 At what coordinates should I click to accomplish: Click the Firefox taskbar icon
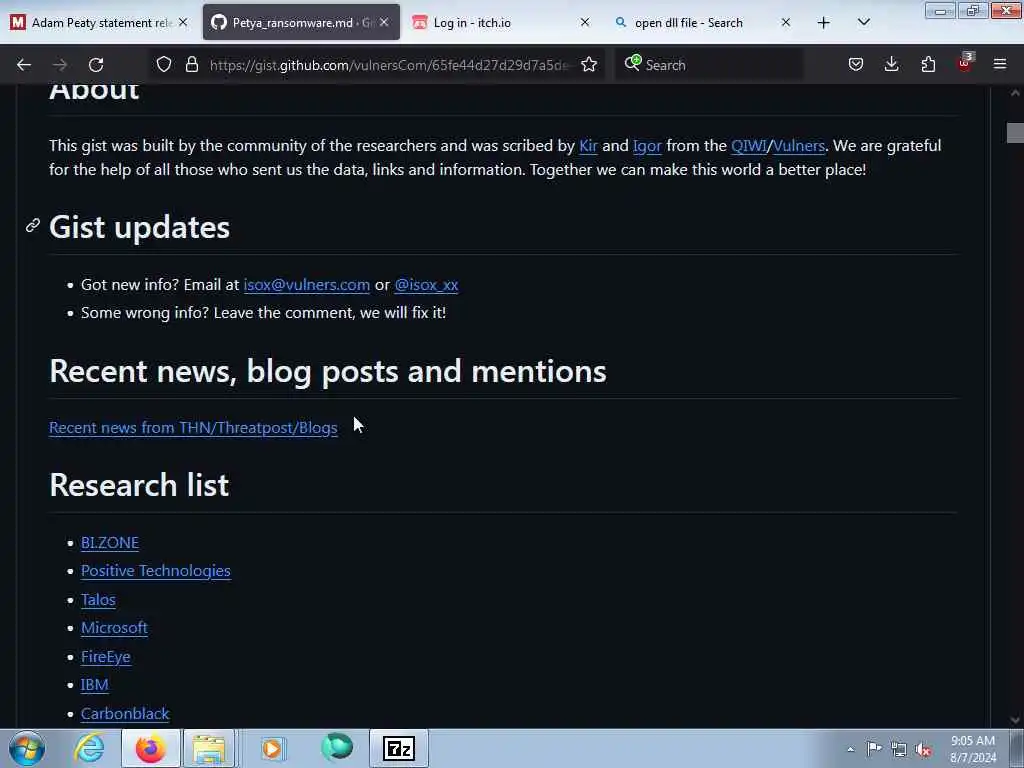150,748
